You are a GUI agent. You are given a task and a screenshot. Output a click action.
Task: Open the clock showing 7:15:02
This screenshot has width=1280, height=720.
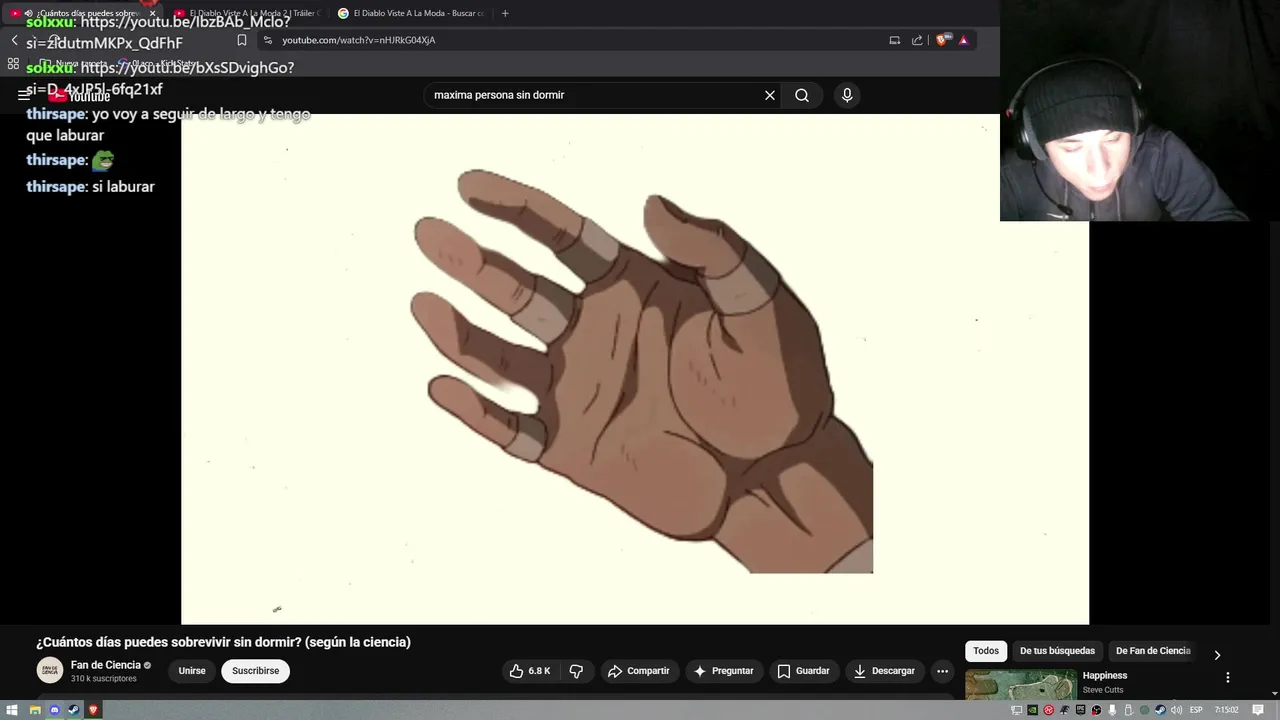tap(1227, 710)
